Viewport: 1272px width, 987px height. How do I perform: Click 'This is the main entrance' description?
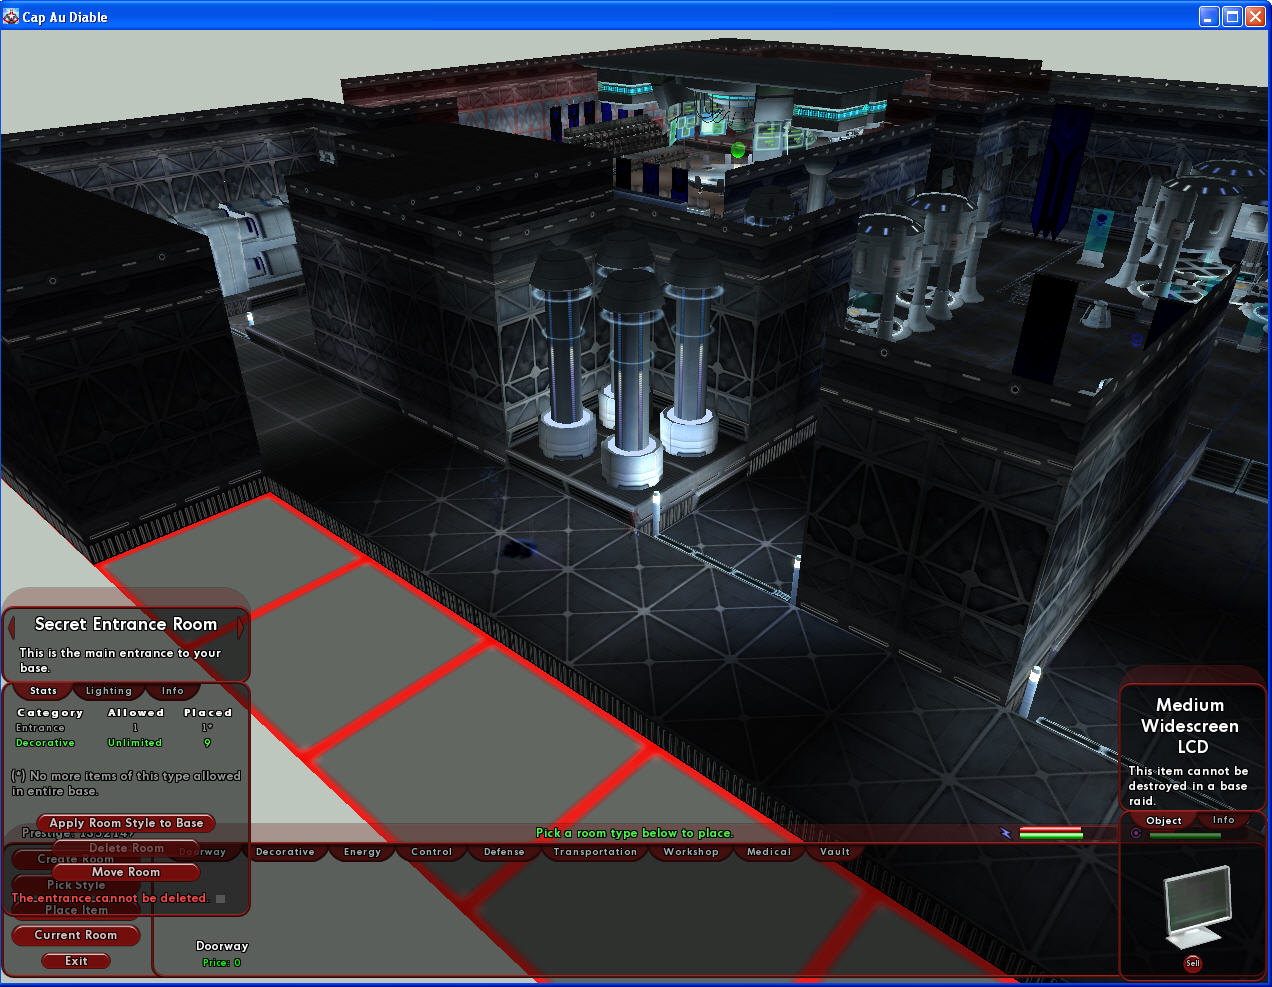(120, 660)
